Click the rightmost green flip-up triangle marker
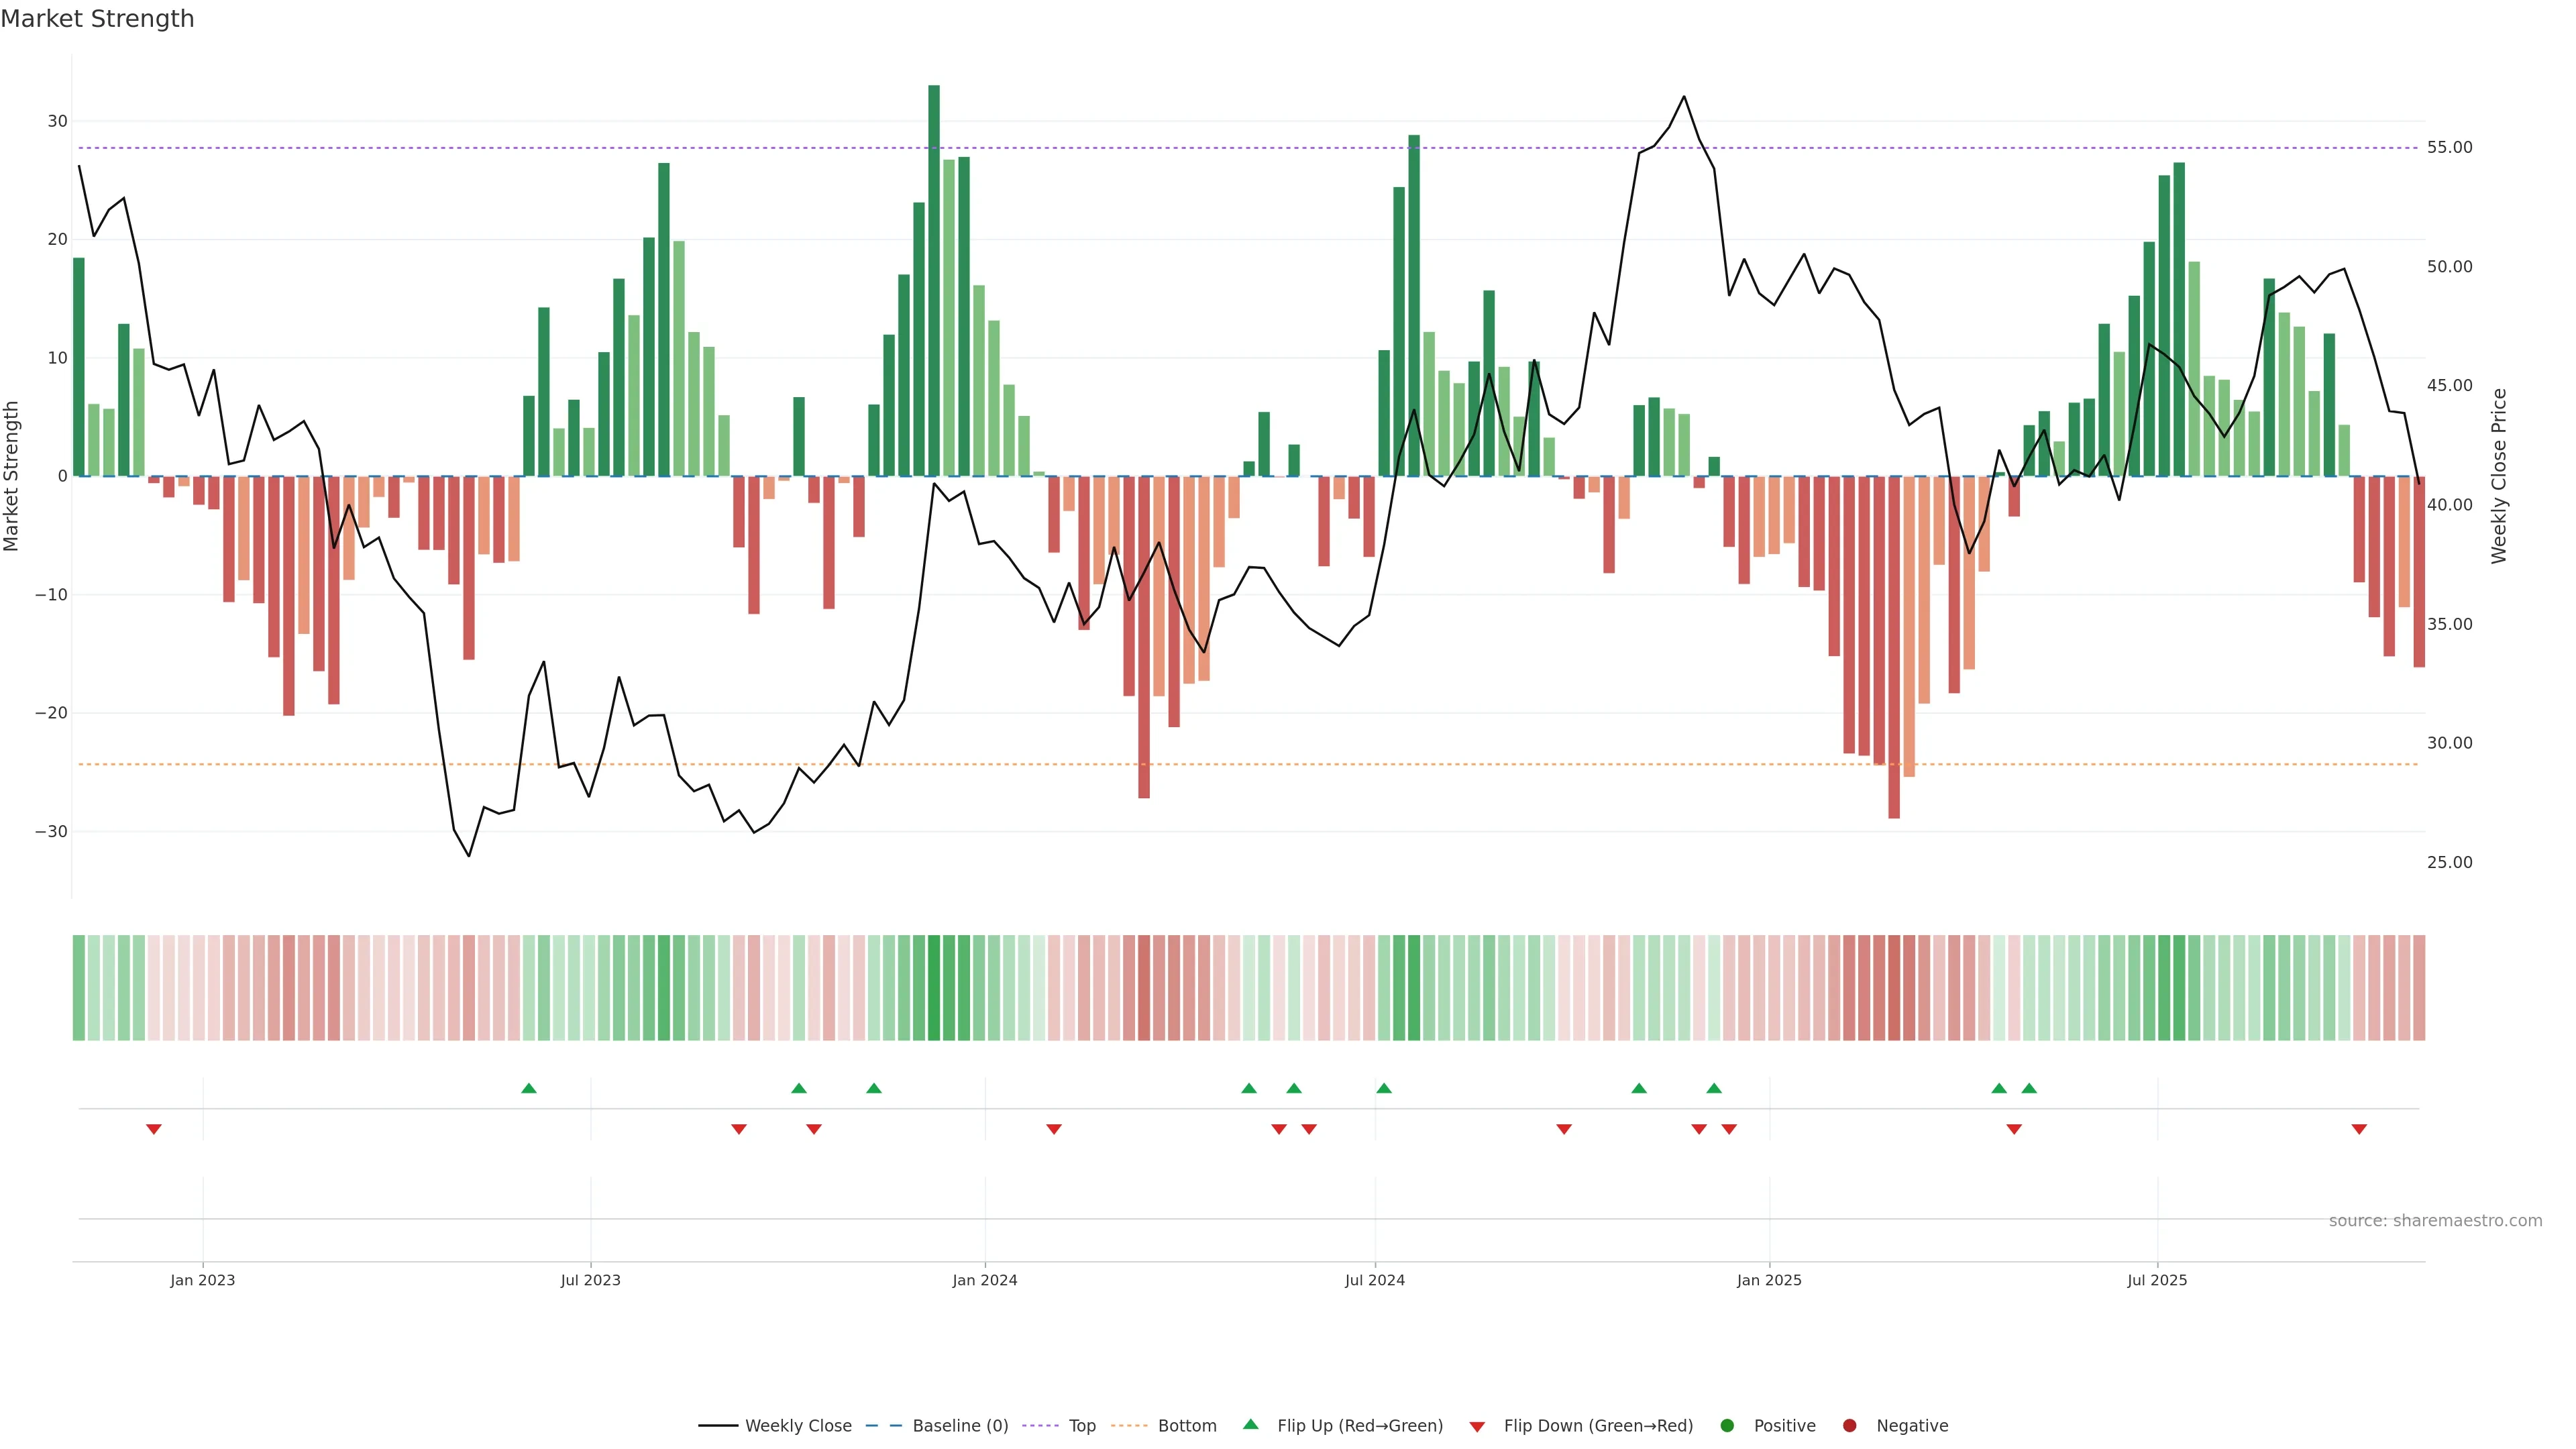Screen dimensions: 2576x1449 (x=2029, y=1088)
